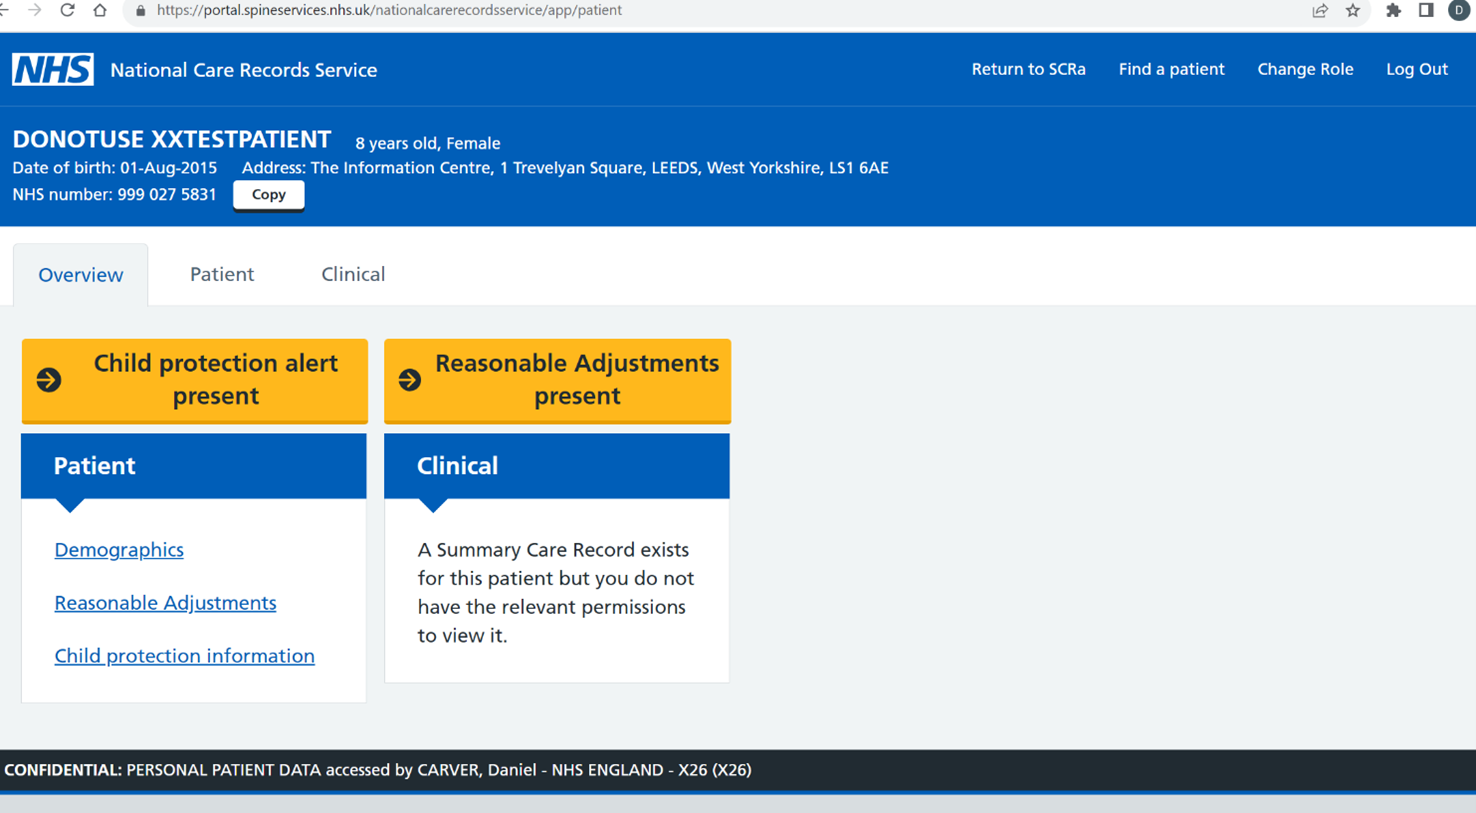Open Reasonable Adjustments present banner
Screen dimensions: 1476x813
[557, 380]
